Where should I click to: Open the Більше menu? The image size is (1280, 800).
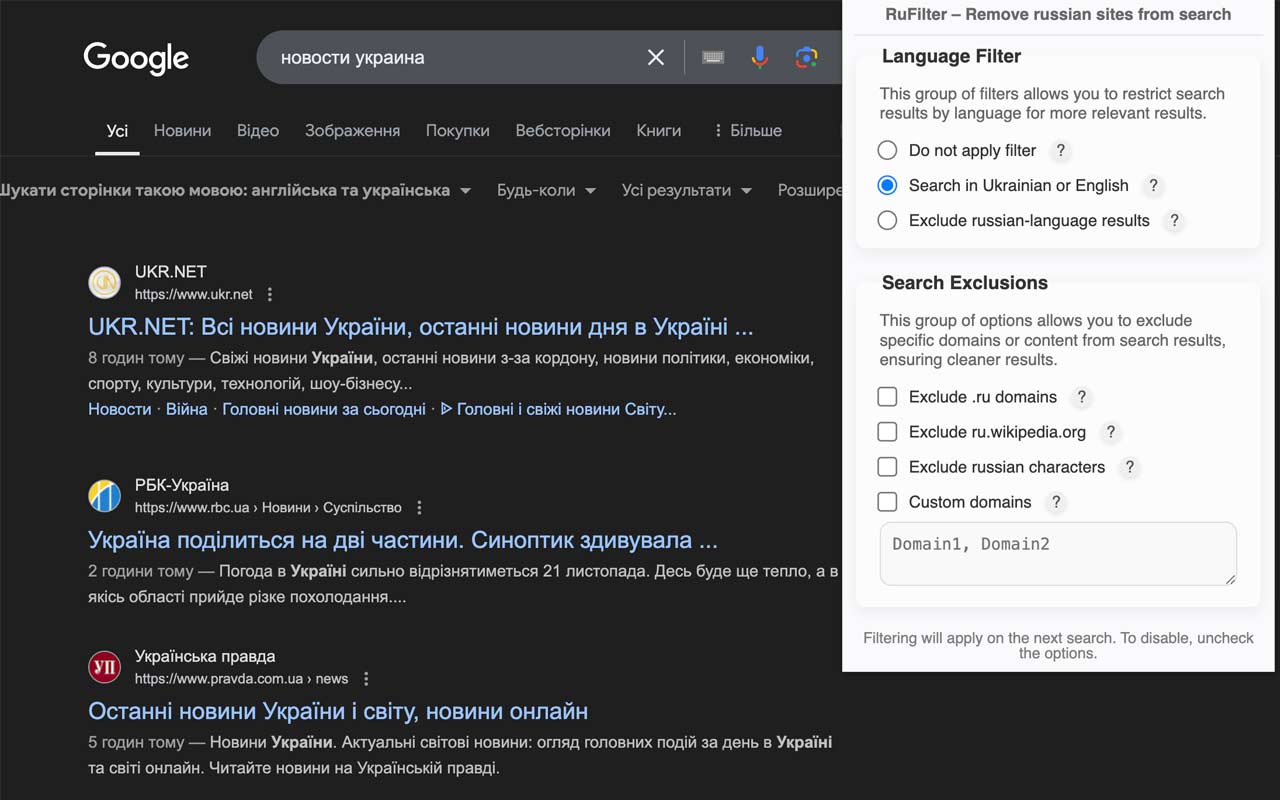tap(747, 130)
